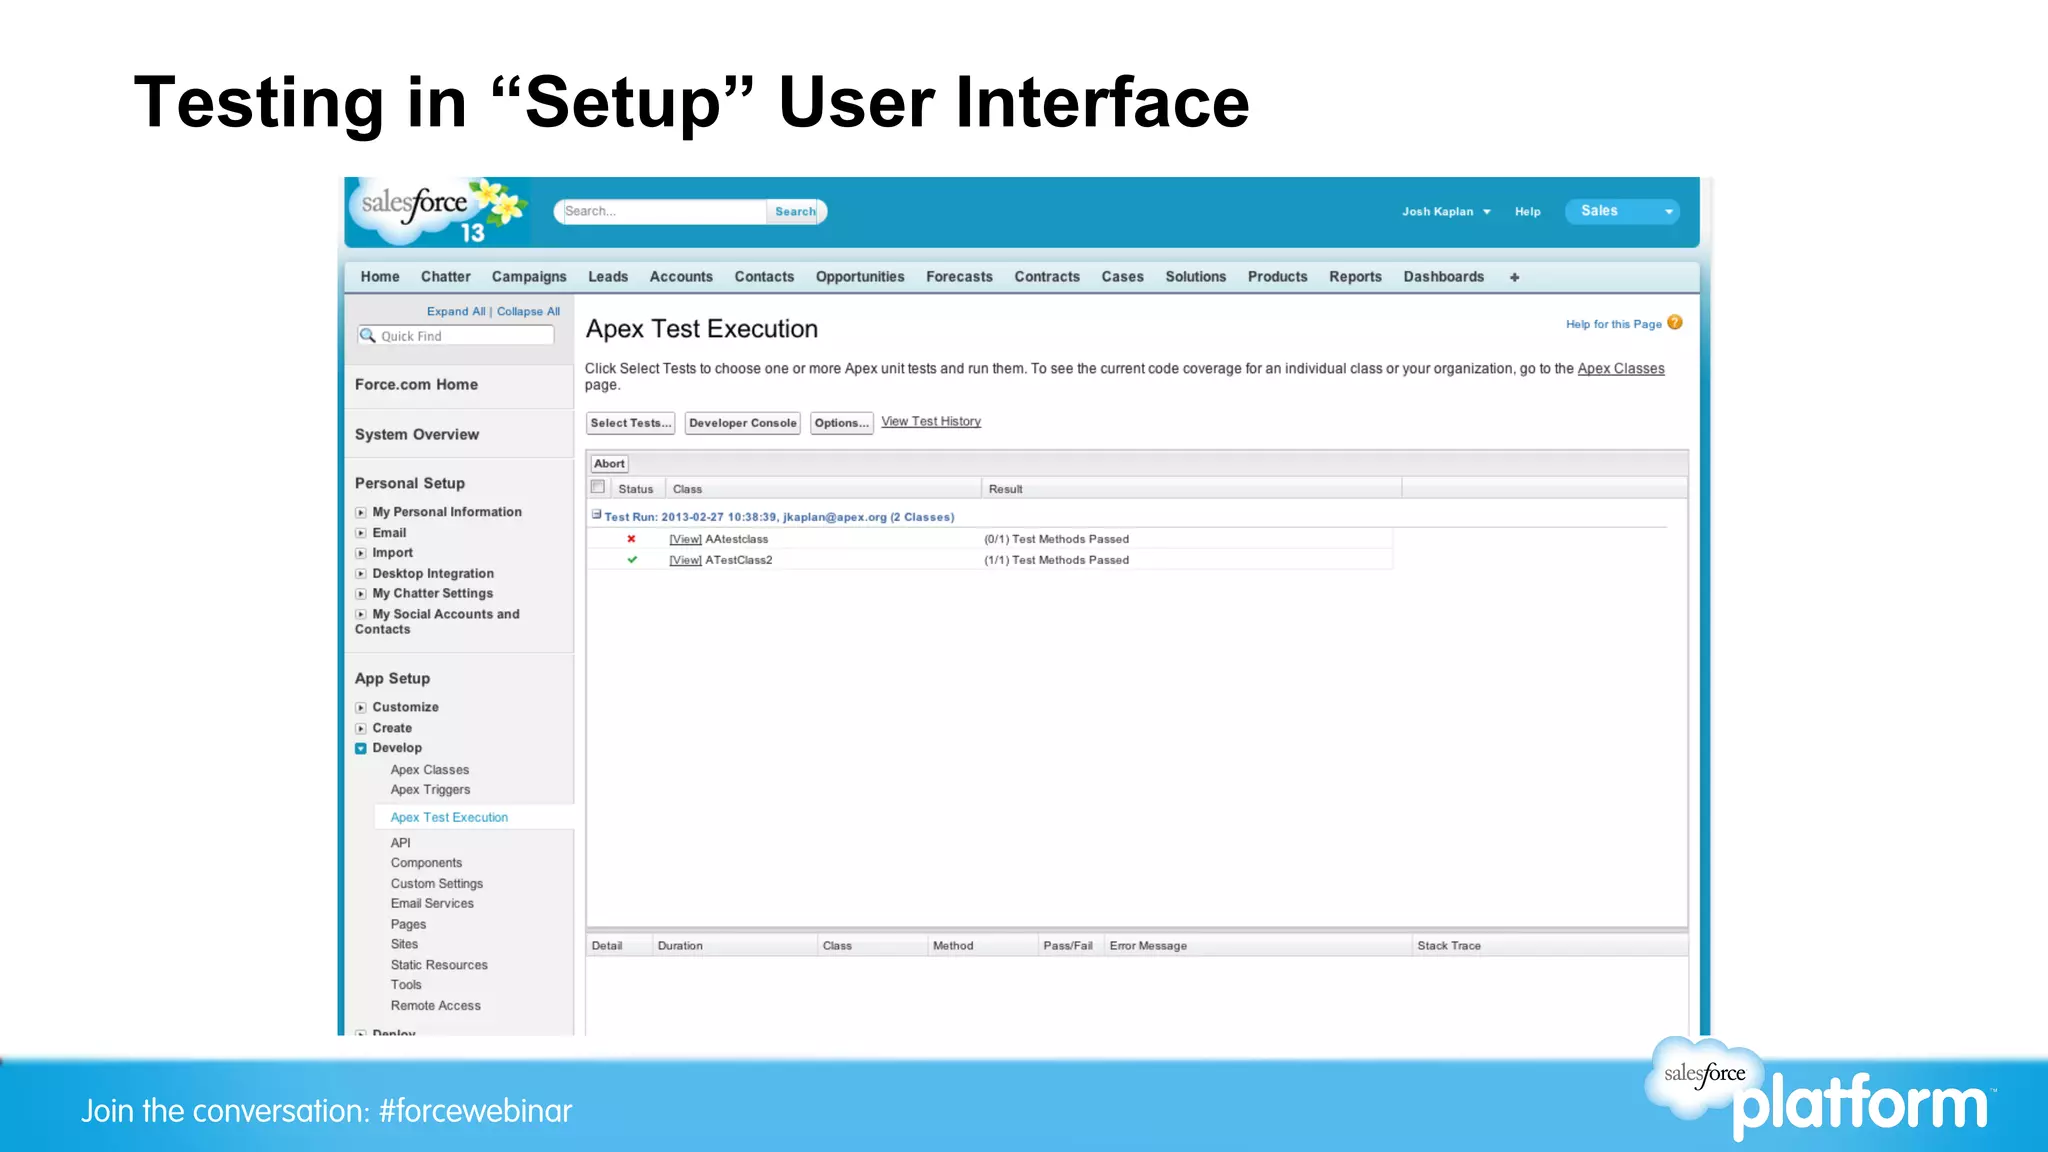The image size is (2048, 1152).
Task: Switch to the Chatter tab
Action: click(x=446, y=277)
